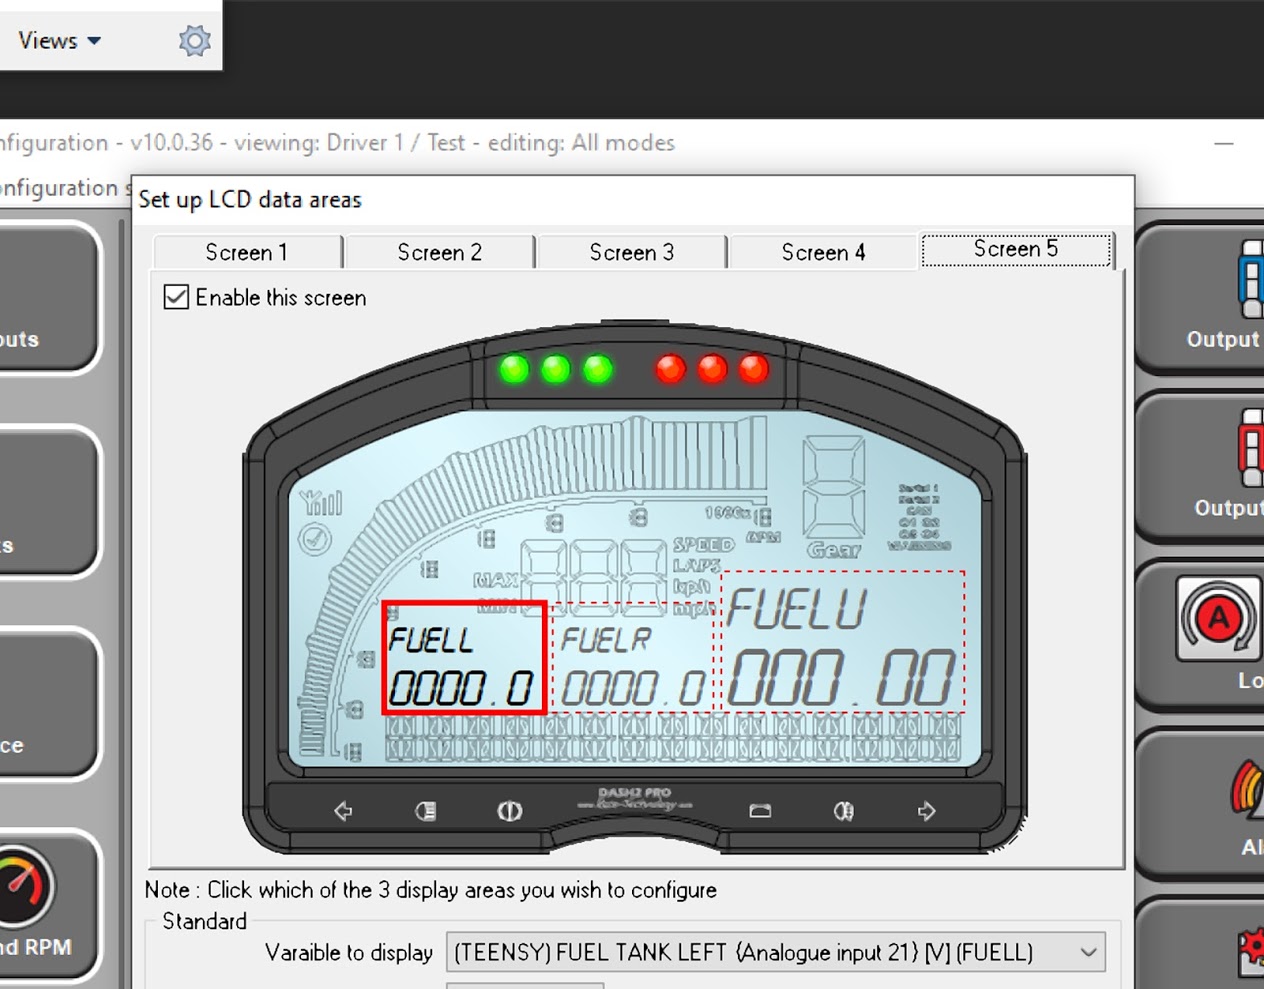Select the large FUELU display area
The height and width of the screenshot is (989, 1264).
842,642
